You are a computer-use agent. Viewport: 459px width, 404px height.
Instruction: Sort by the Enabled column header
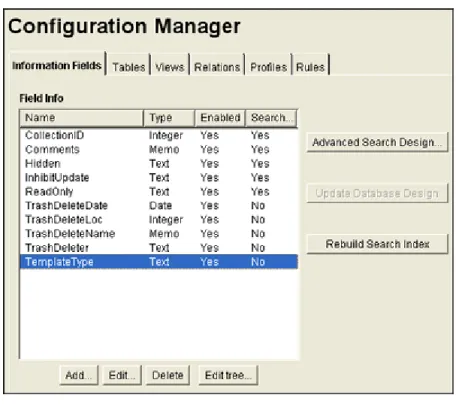(220, 118)
